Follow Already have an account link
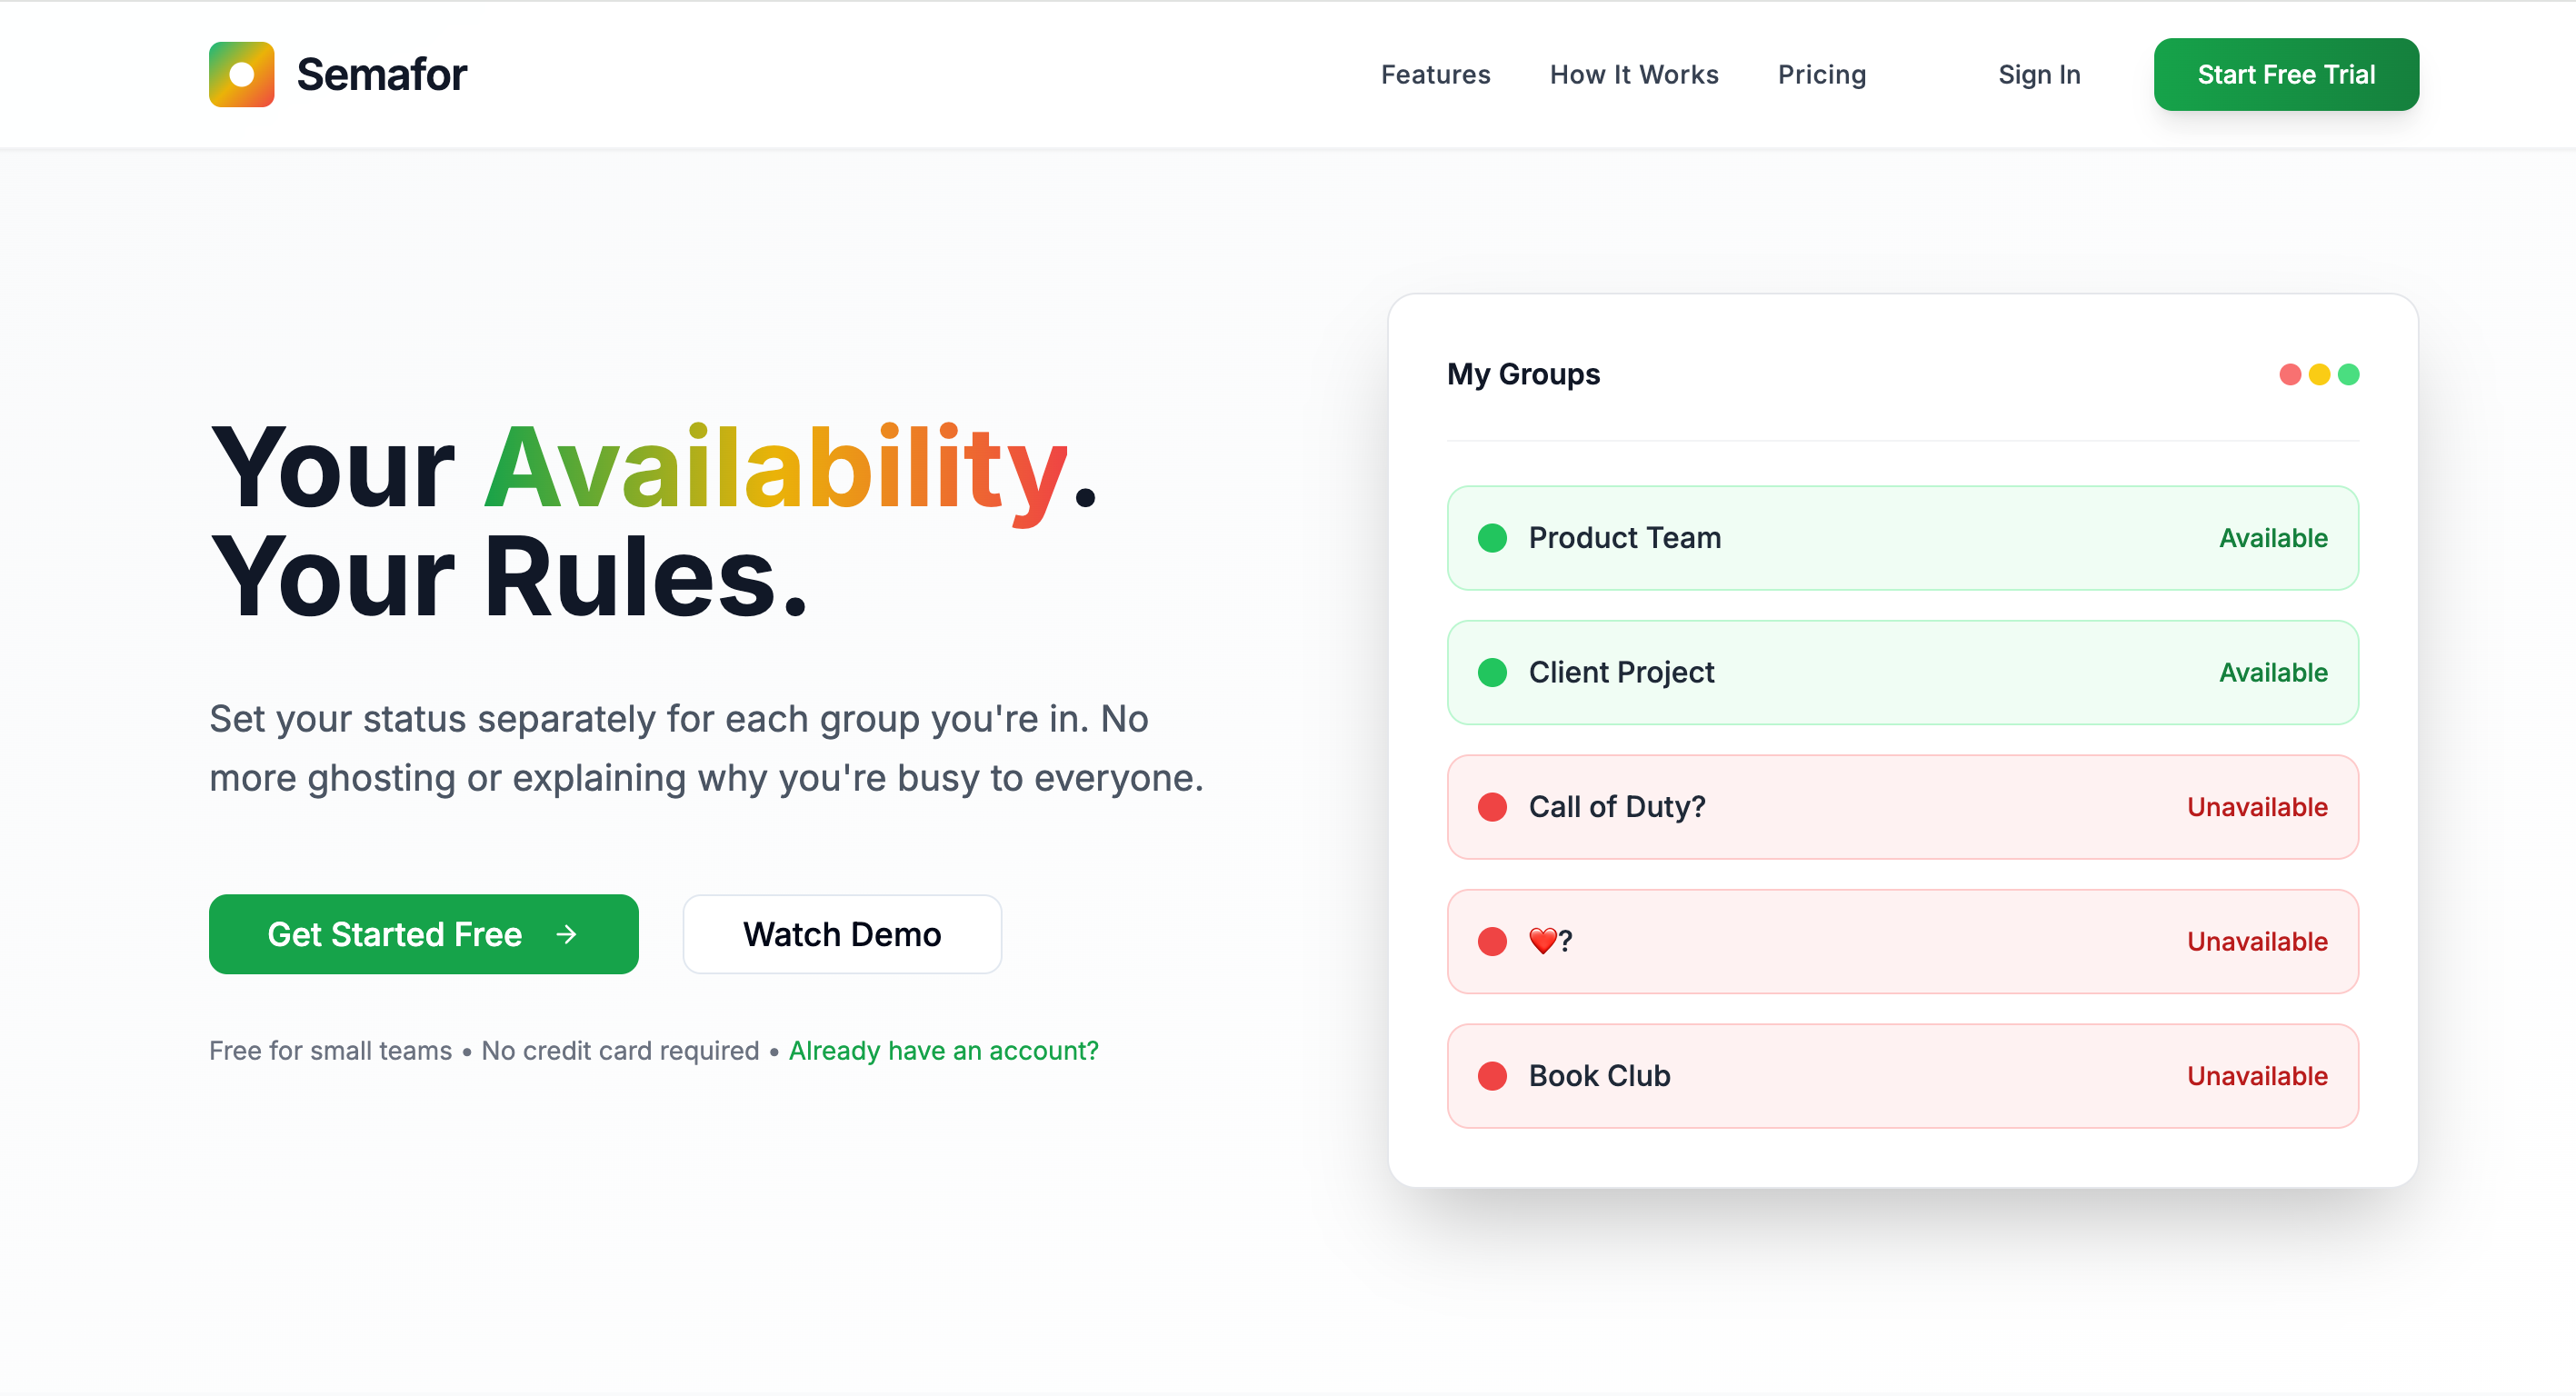The image size is (2576, 1396). [943, 1050]
